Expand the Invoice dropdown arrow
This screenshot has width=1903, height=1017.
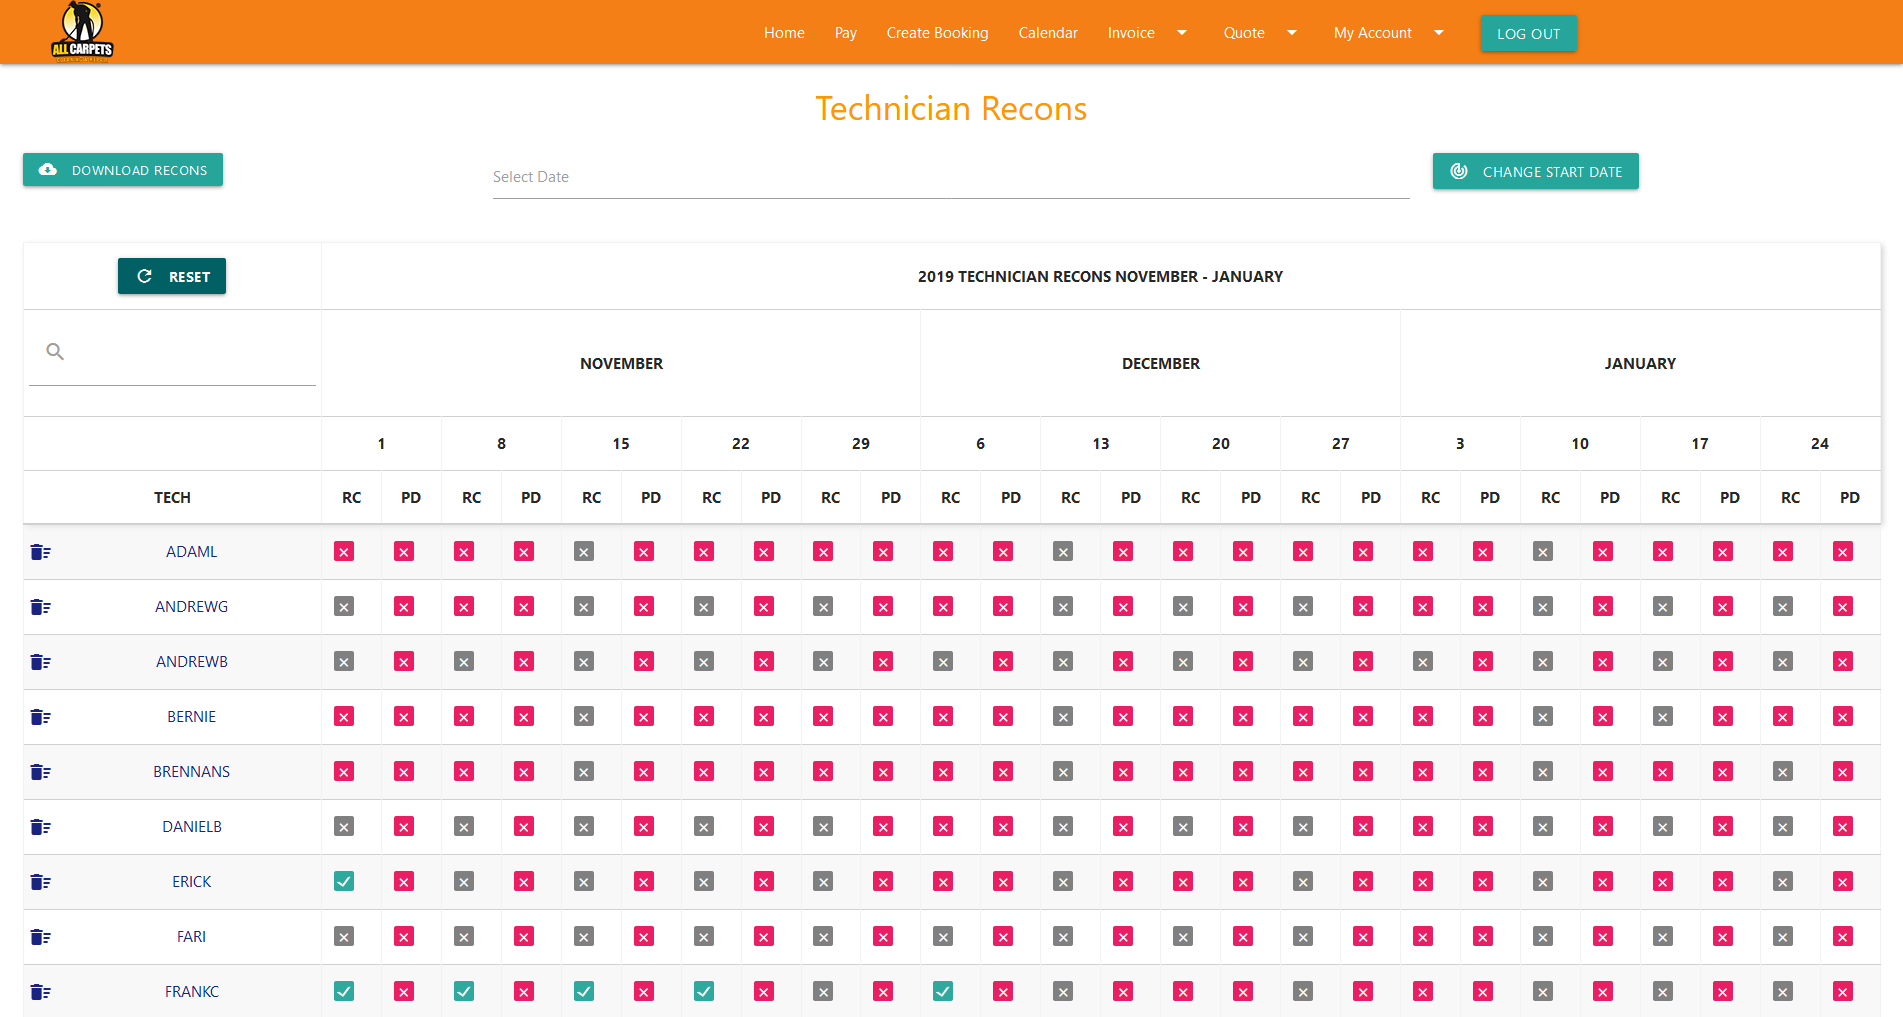(1182, 33)
